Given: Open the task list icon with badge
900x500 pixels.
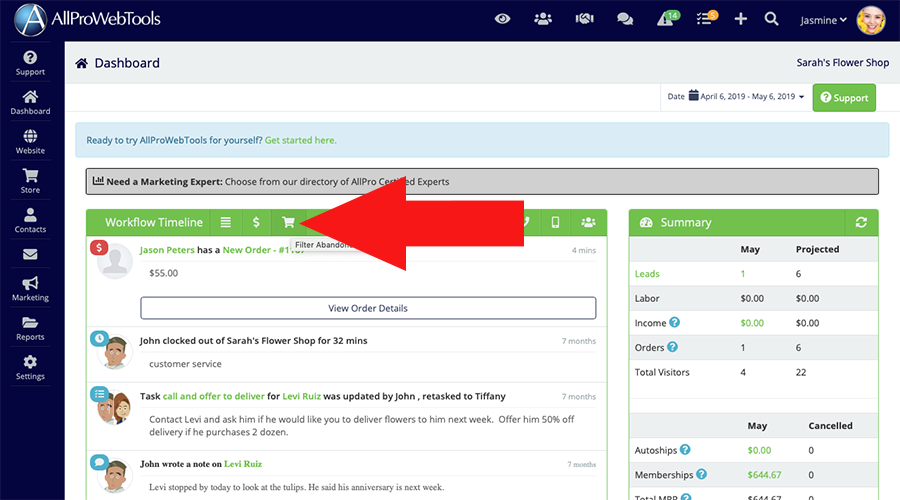Looking at the screenshot, I should (x=706, y=18).
